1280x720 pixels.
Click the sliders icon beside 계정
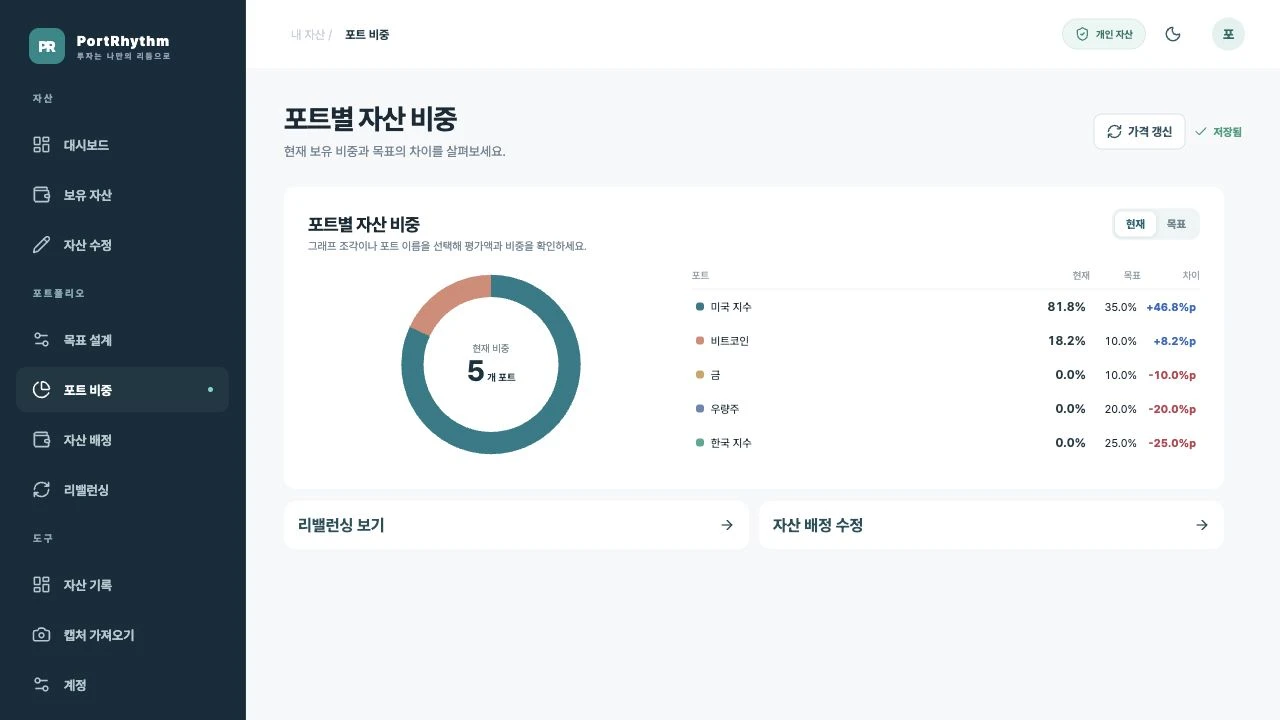(x=41, y=685)
